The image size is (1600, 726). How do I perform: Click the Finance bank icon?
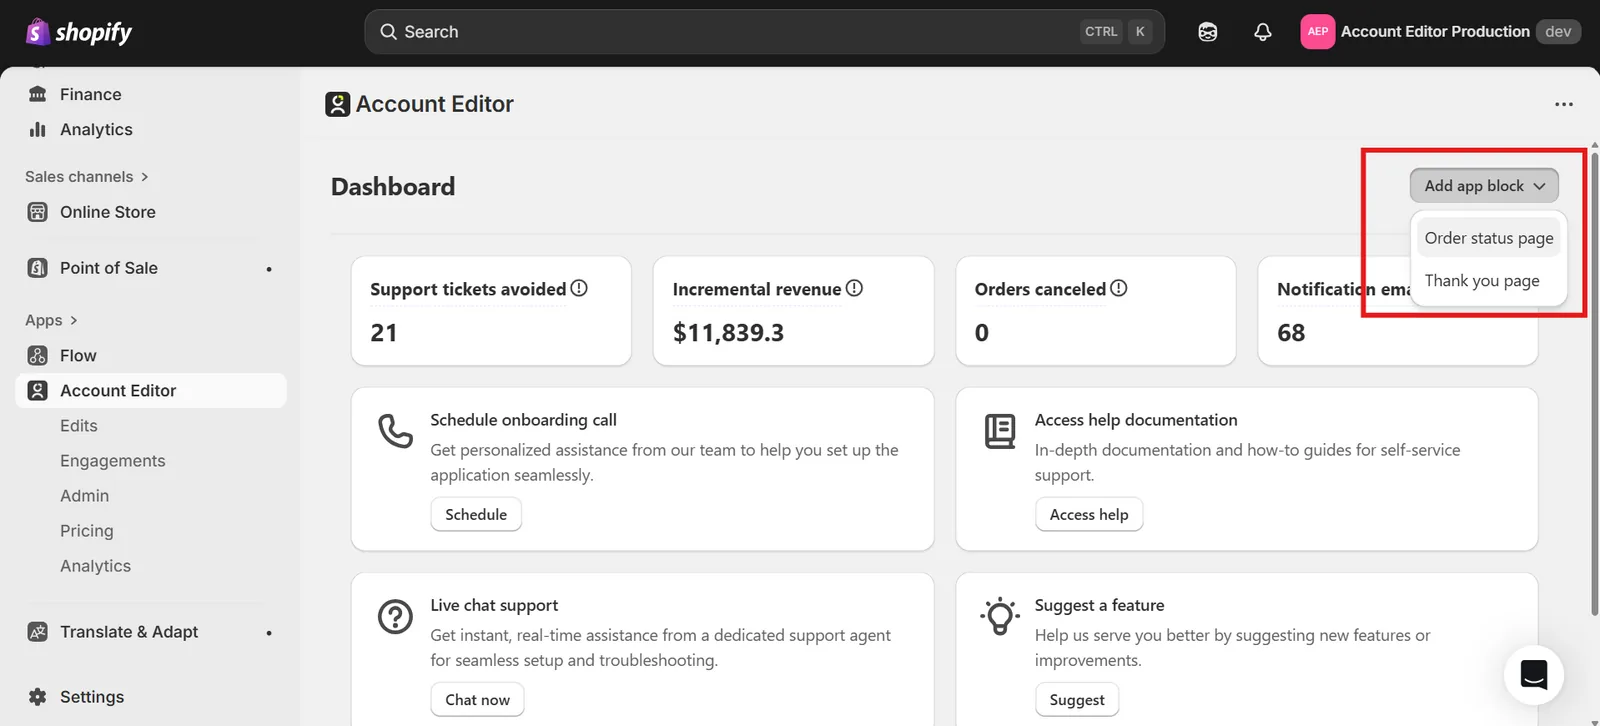point(38,94)
